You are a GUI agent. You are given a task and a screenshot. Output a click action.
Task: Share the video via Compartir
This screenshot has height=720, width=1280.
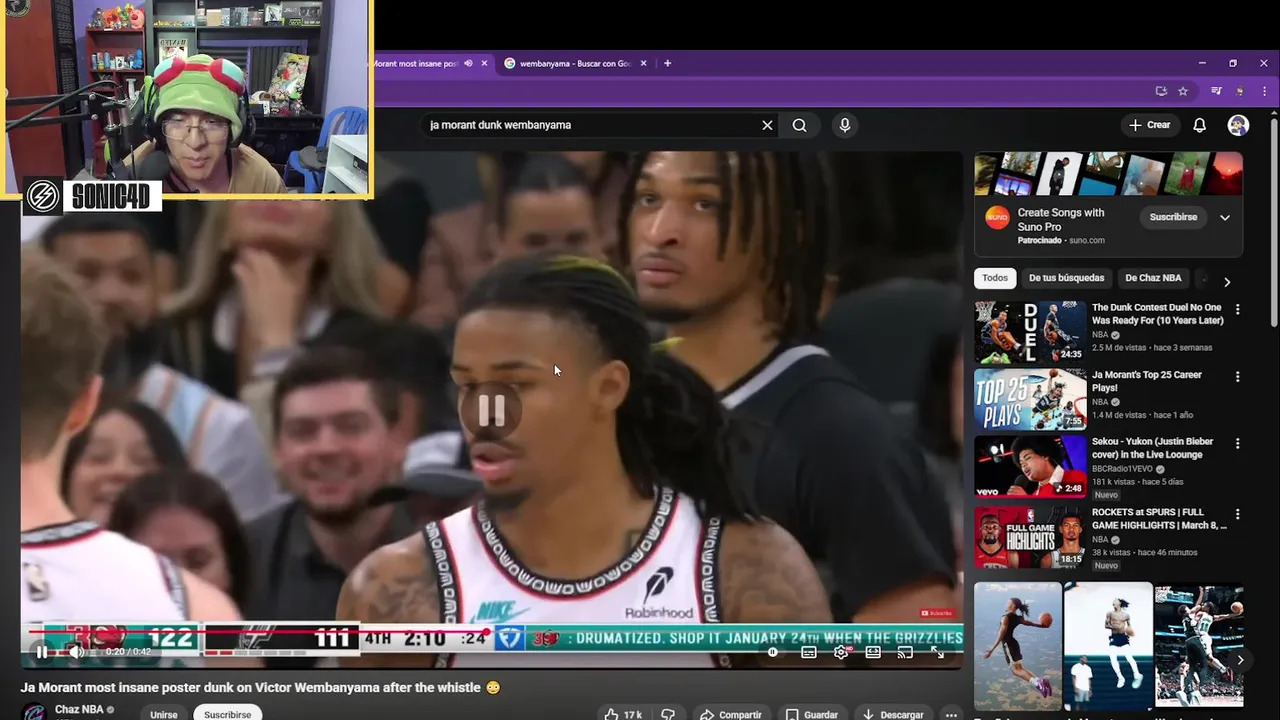coord(731,714)
